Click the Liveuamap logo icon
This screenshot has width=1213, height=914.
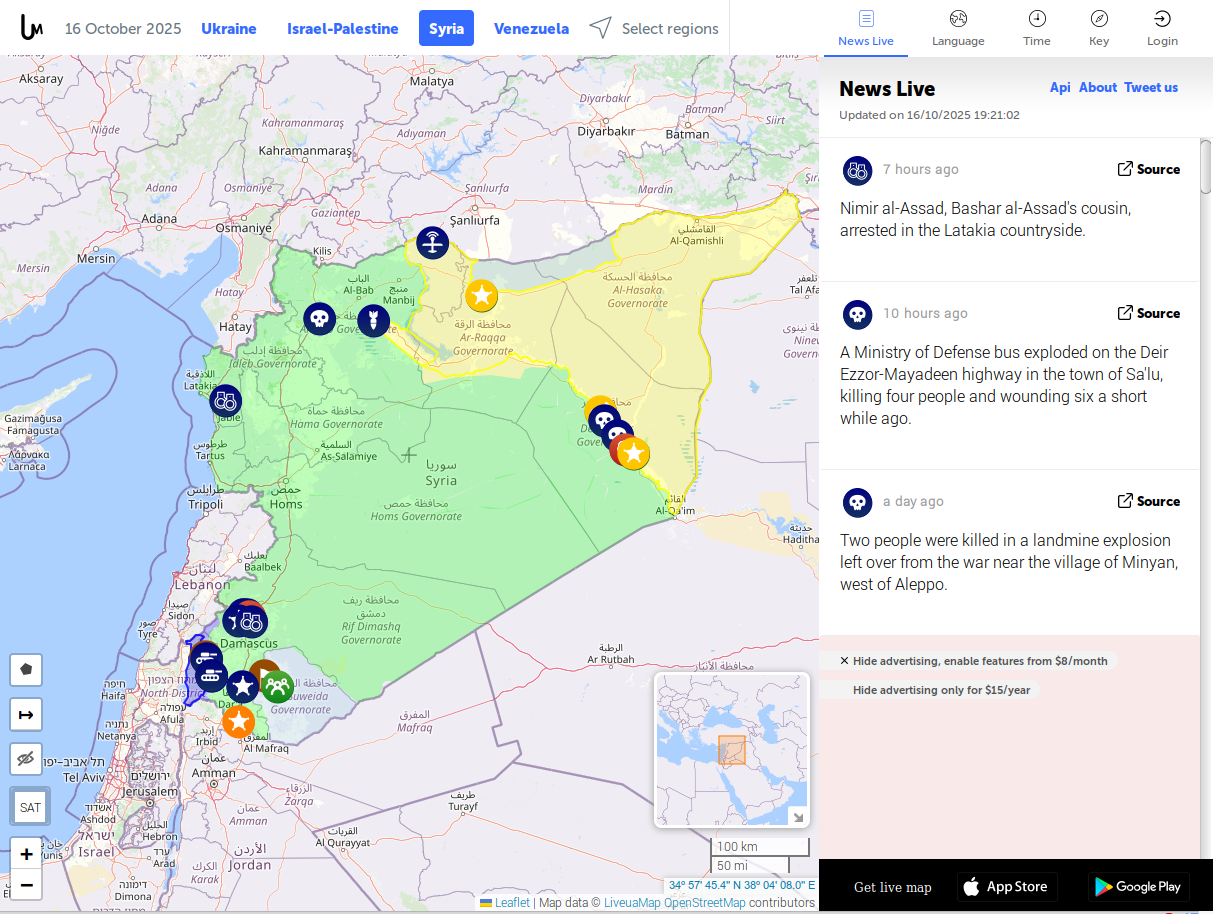pyautogui.click(x=31, y=28)
